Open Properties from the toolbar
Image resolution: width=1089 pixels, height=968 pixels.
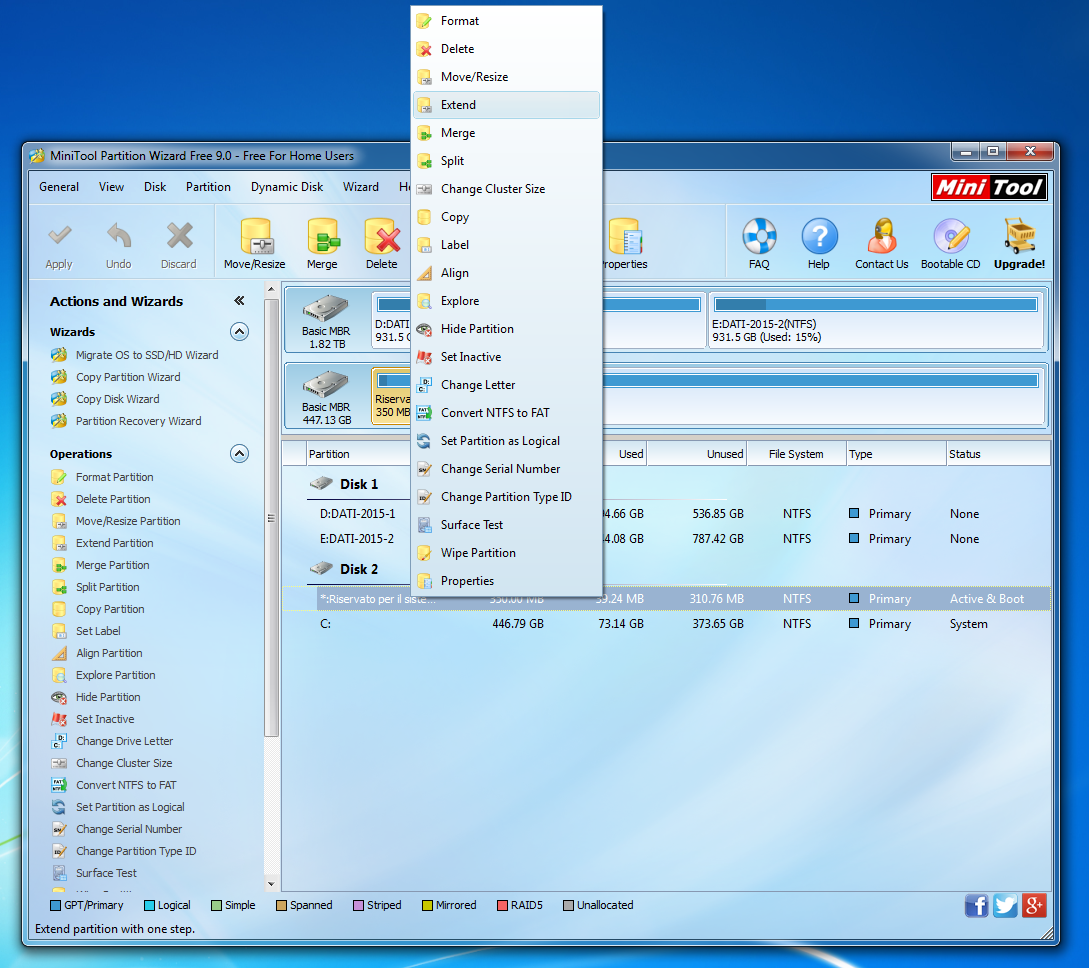coord(624,246)
